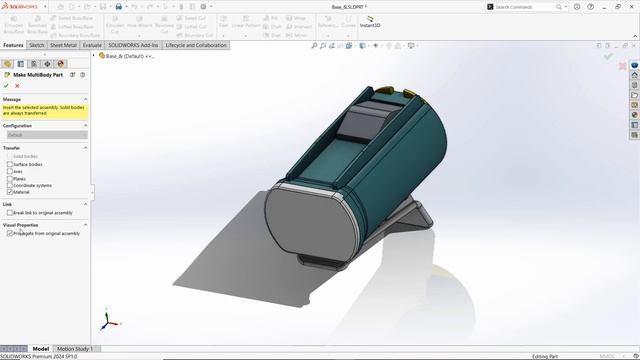
Task: Uncheck Propagate from original assembly
Action: [9, 233]
